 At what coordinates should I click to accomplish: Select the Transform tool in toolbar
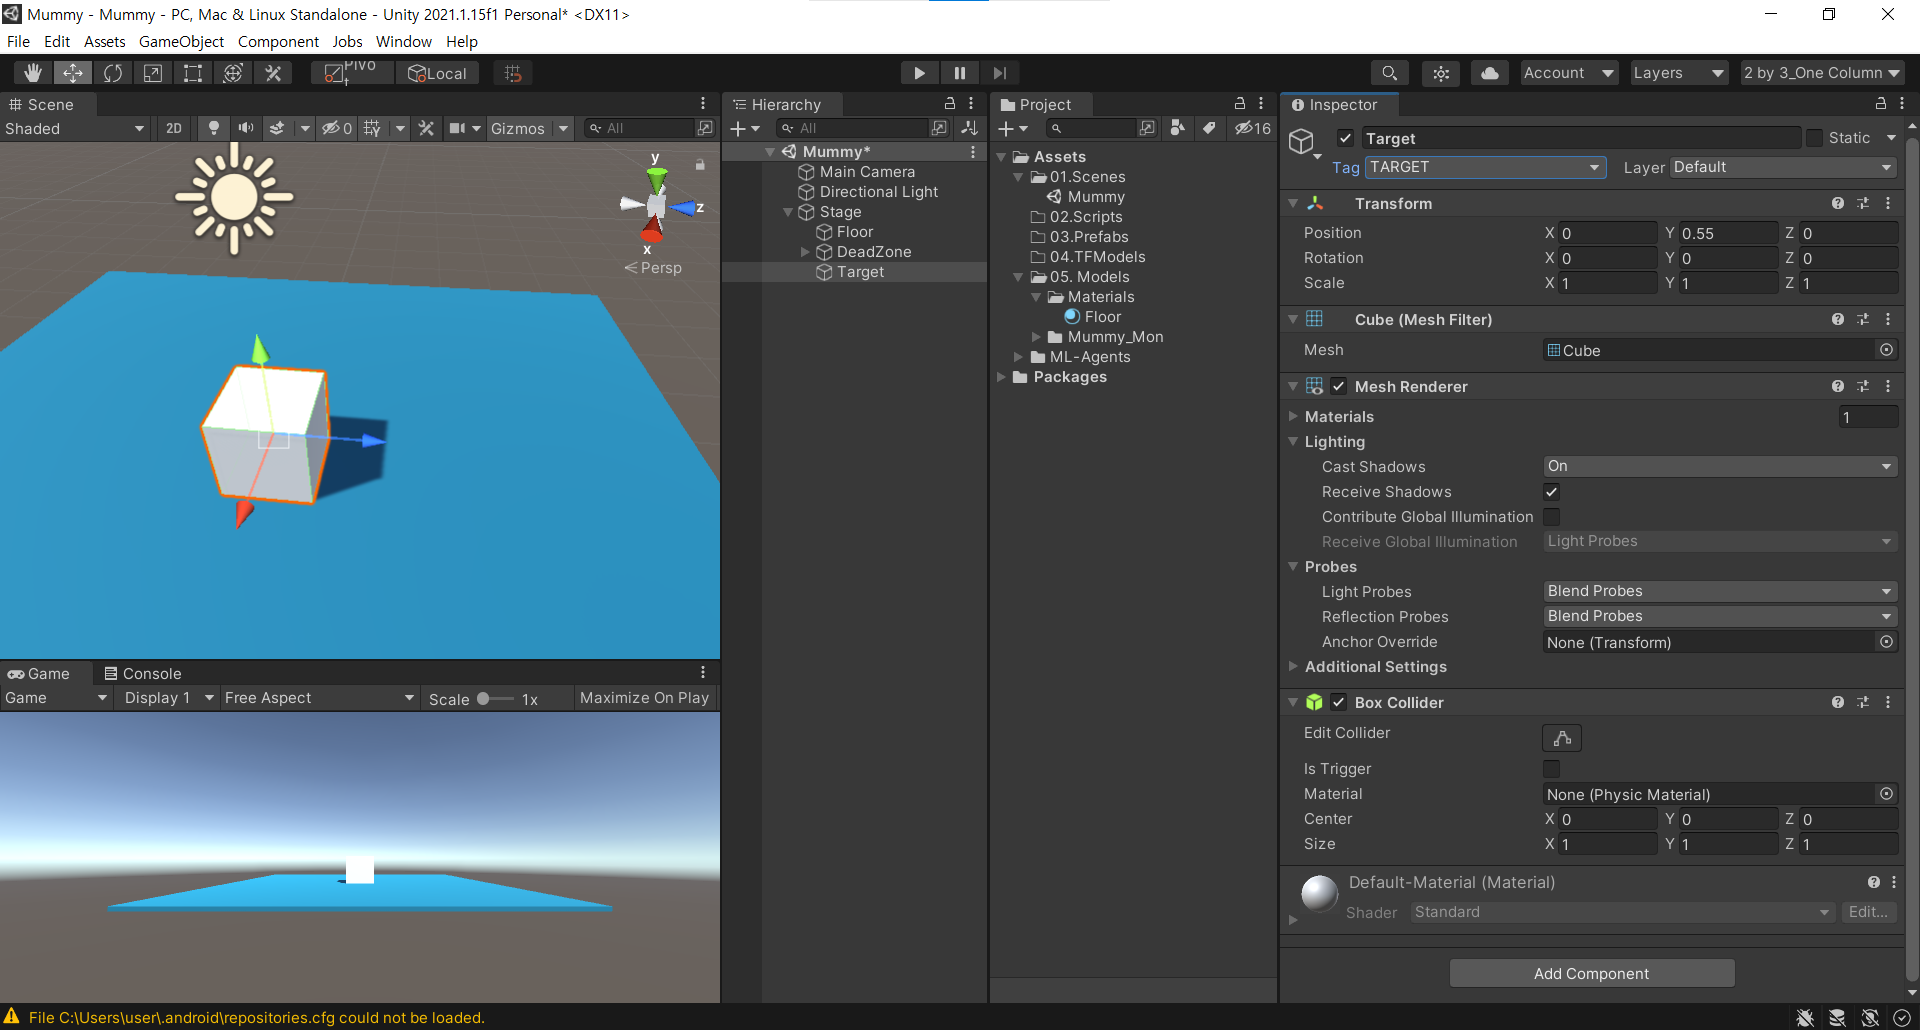(233, 73)
